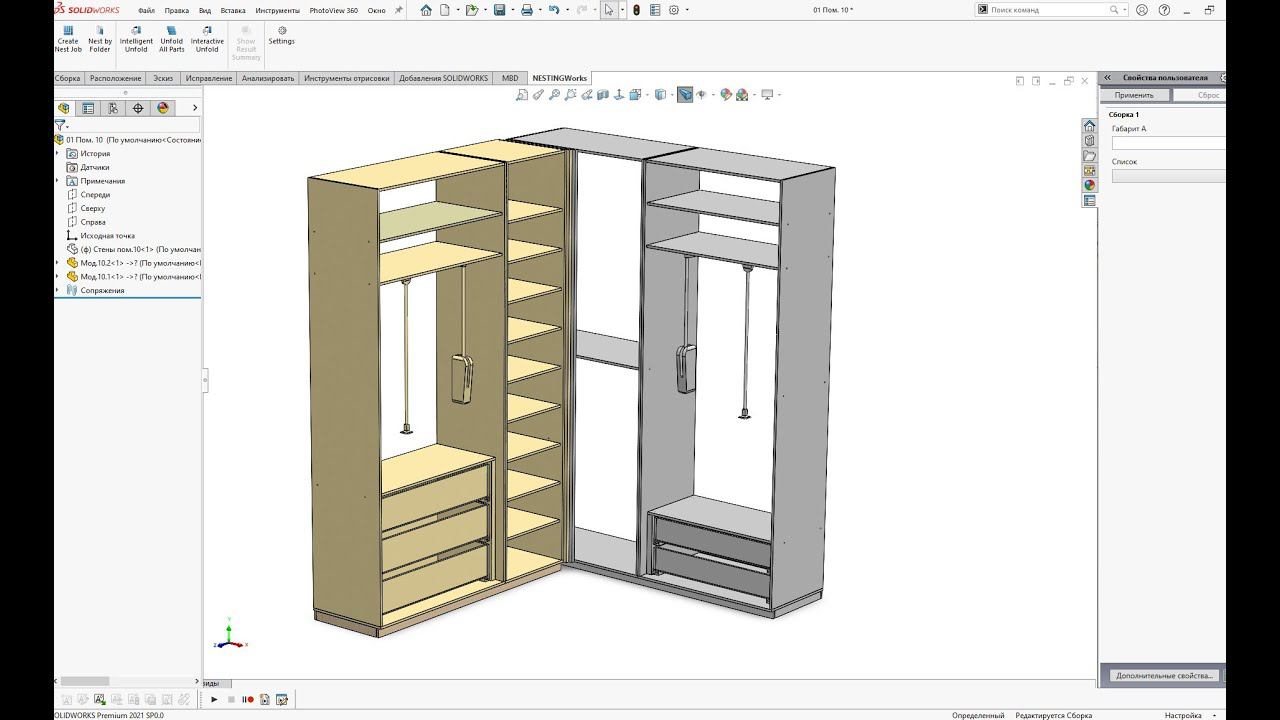Screen dimensions: 1280x720
Task: Click the Дополнительные свойства button
Action: pos(1166,676)
